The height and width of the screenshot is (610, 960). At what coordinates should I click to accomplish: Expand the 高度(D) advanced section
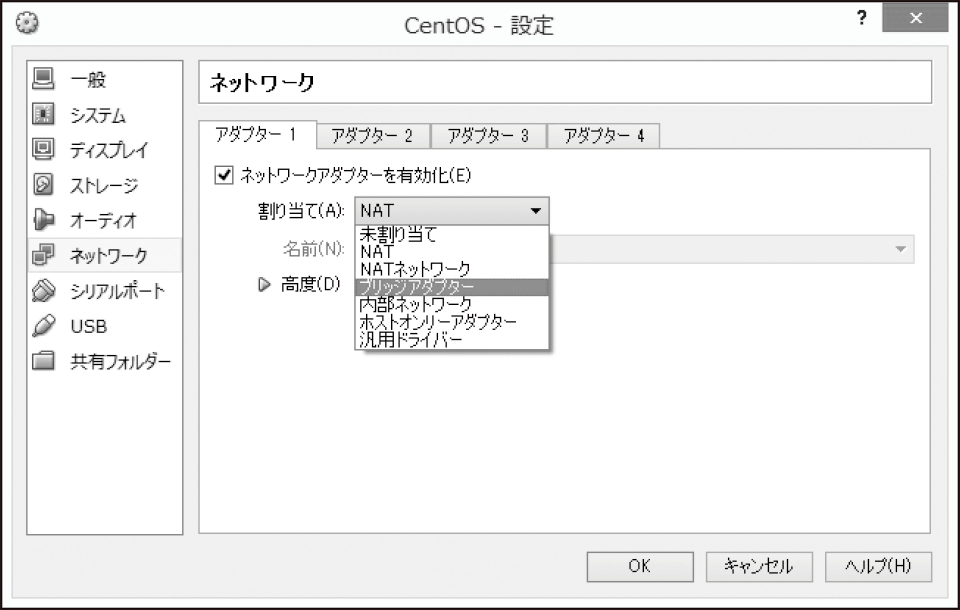coord(264,284)
